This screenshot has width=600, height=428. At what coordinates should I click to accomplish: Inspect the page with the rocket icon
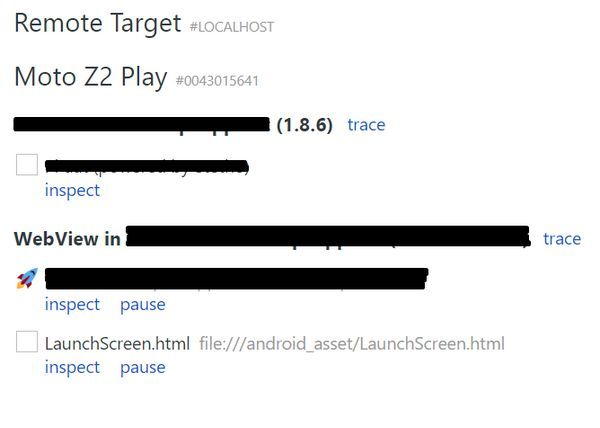(x=72, y=304)
